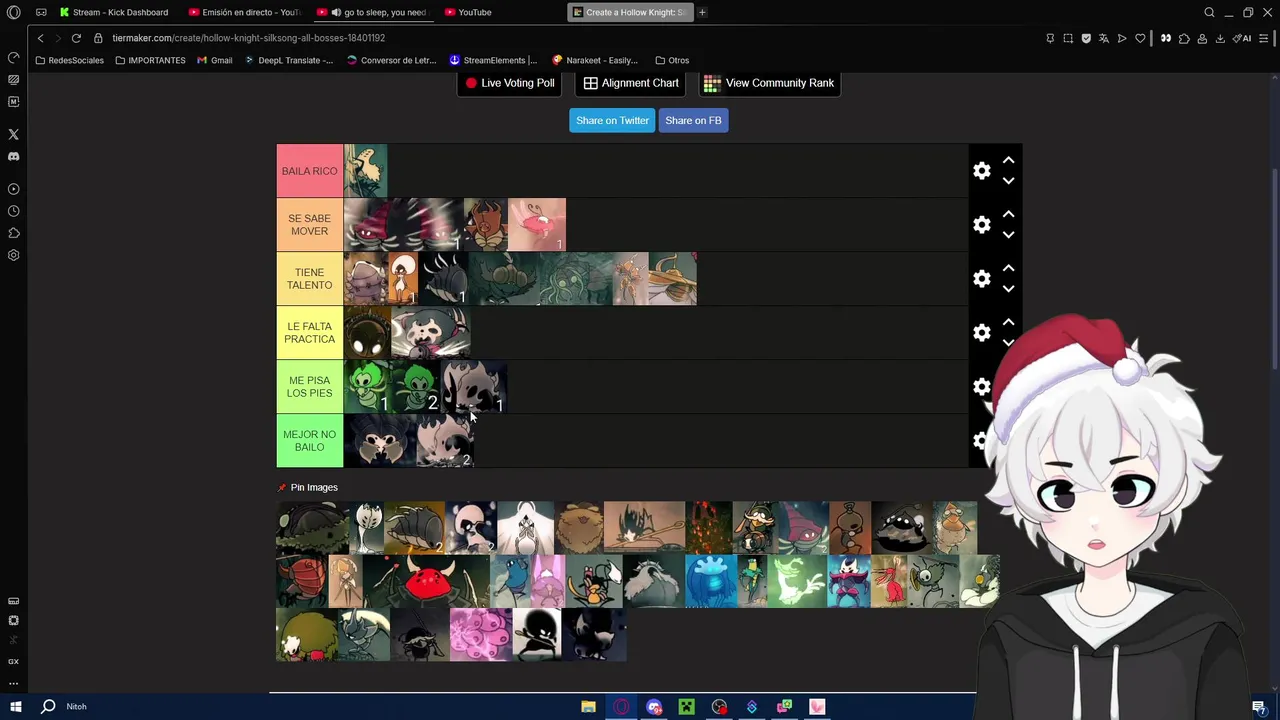Open Conversor de Letras bookmark
The width and height of the screenshot is (1280, 720).
click(x=391, y=60)
